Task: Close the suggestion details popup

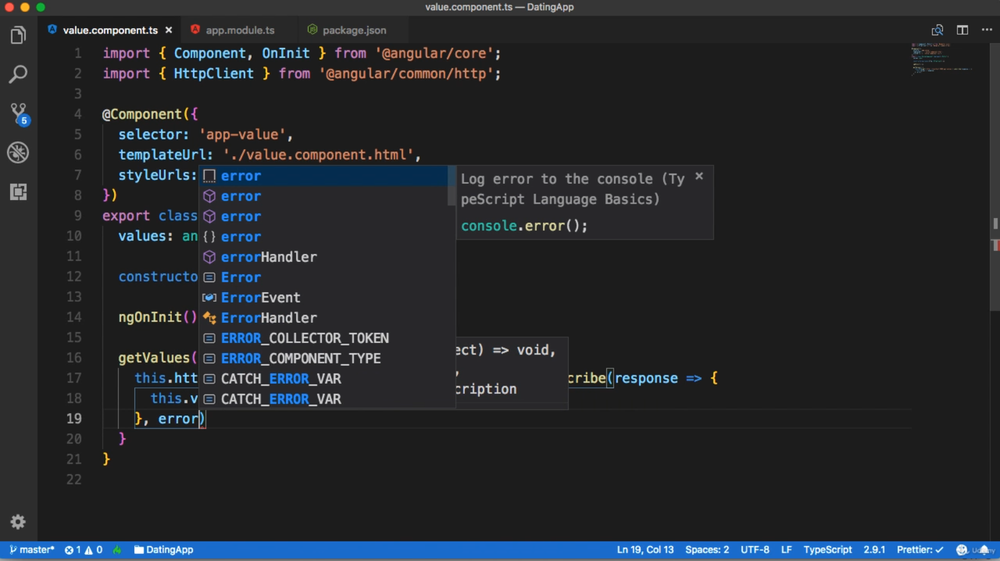Action: click(x=699, y=176)
